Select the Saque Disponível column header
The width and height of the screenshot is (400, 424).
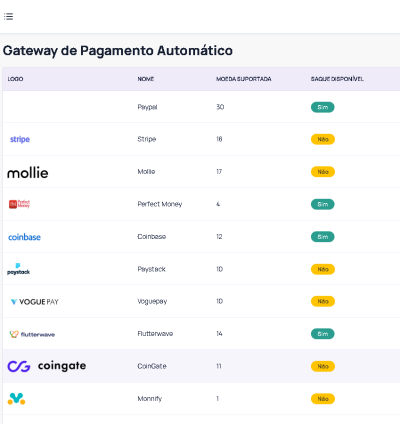pyautogui.click(x=337, y=79)
